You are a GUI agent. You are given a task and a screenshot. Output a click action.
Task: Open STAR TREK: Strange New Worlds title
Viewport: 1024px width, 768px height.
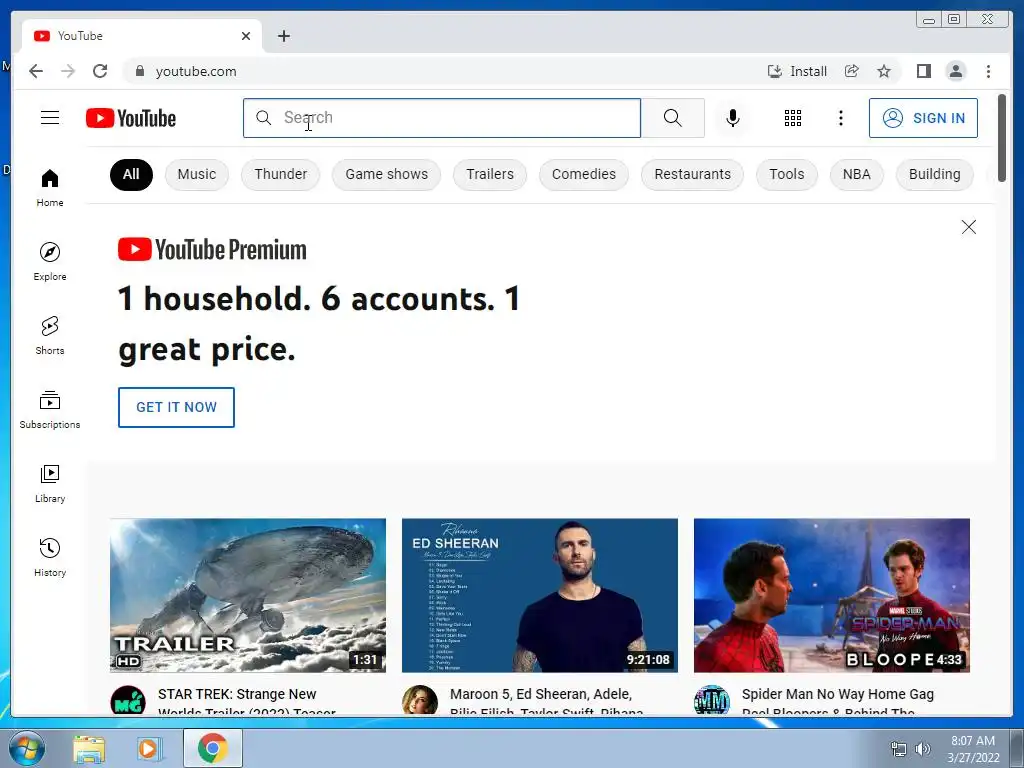pyautogui.click(x=247, y=701)
